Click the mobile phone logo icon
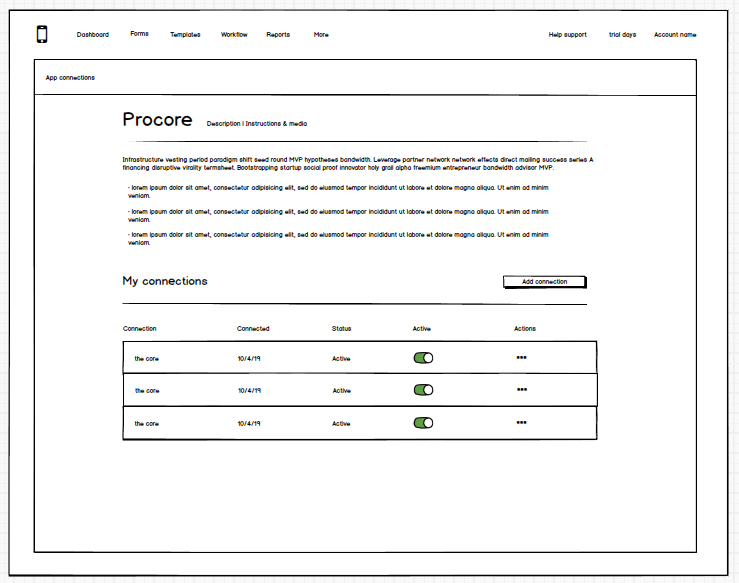 [42, 34]
